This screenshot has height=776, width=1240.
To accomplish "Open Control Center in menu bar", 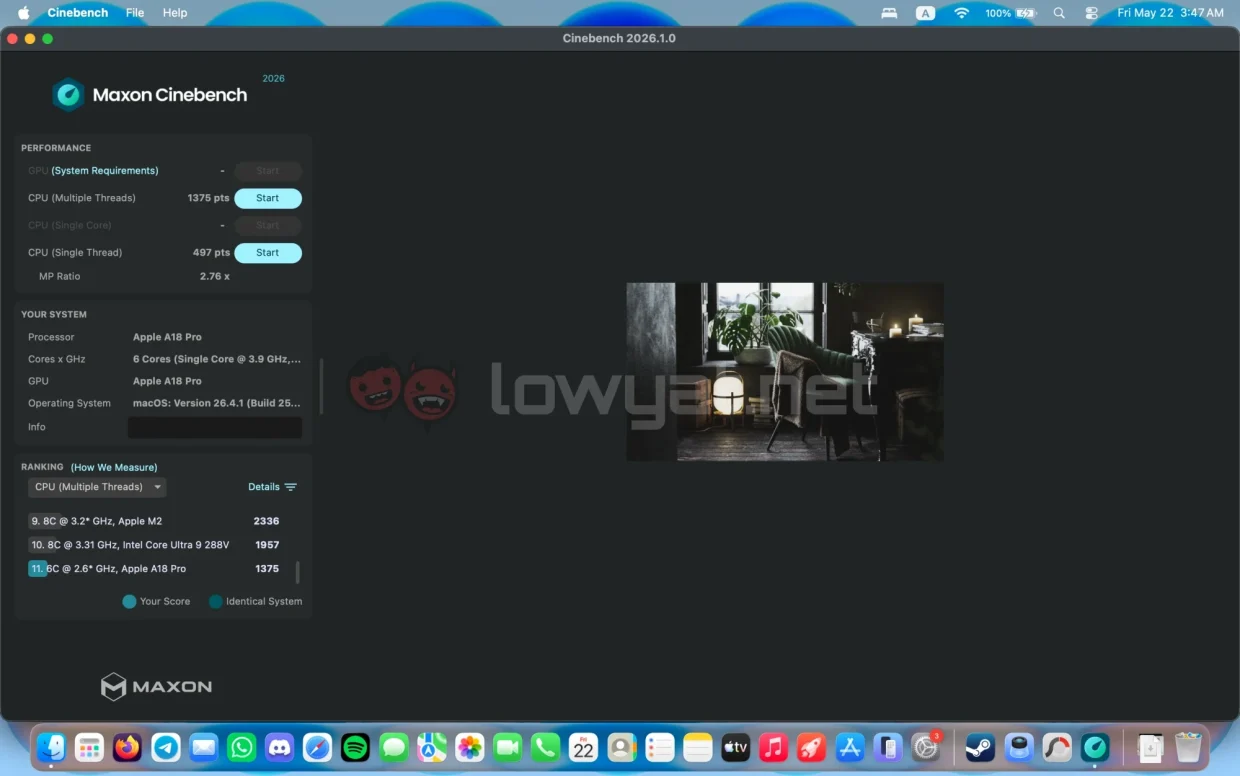I will pyautogui.click(x=1091, y=13).
